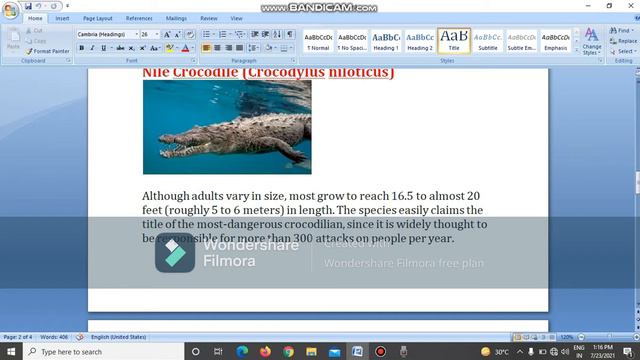
Task: Toggle align text left
Action: pyautogui.click(x=206, y=48)
